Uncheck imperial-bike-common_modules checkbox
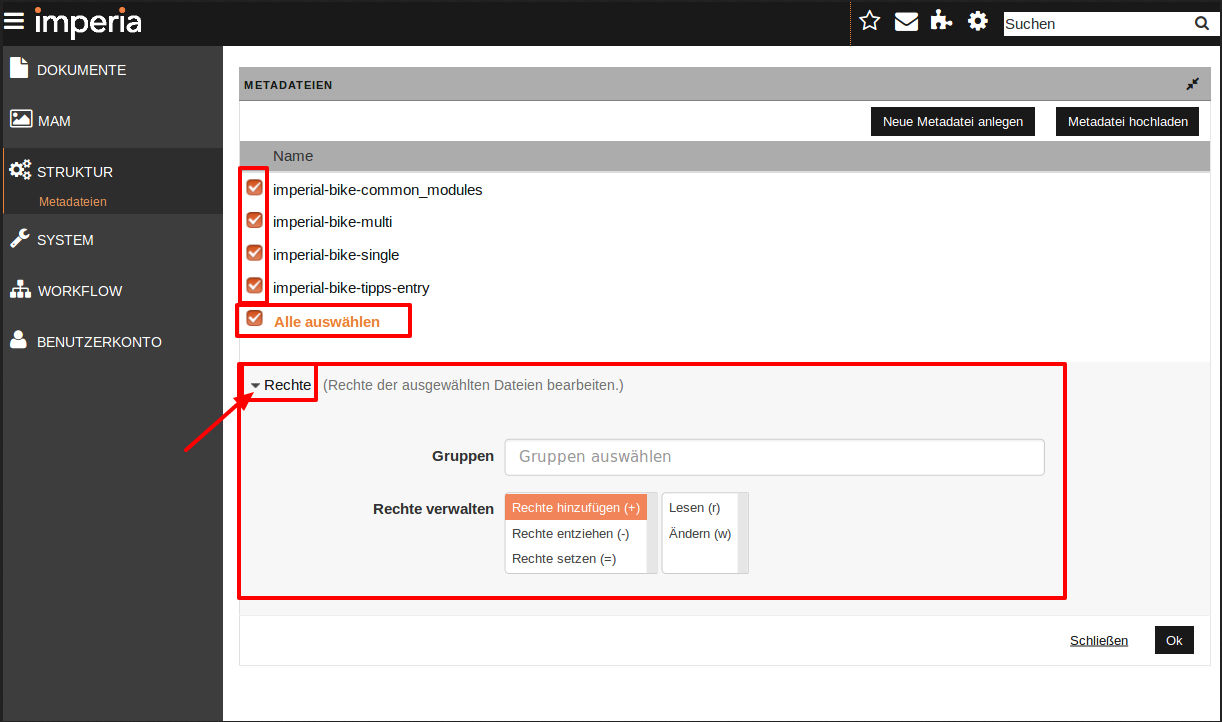The width and height of the screenshot is (1222, 722). (x=255, y=187)
